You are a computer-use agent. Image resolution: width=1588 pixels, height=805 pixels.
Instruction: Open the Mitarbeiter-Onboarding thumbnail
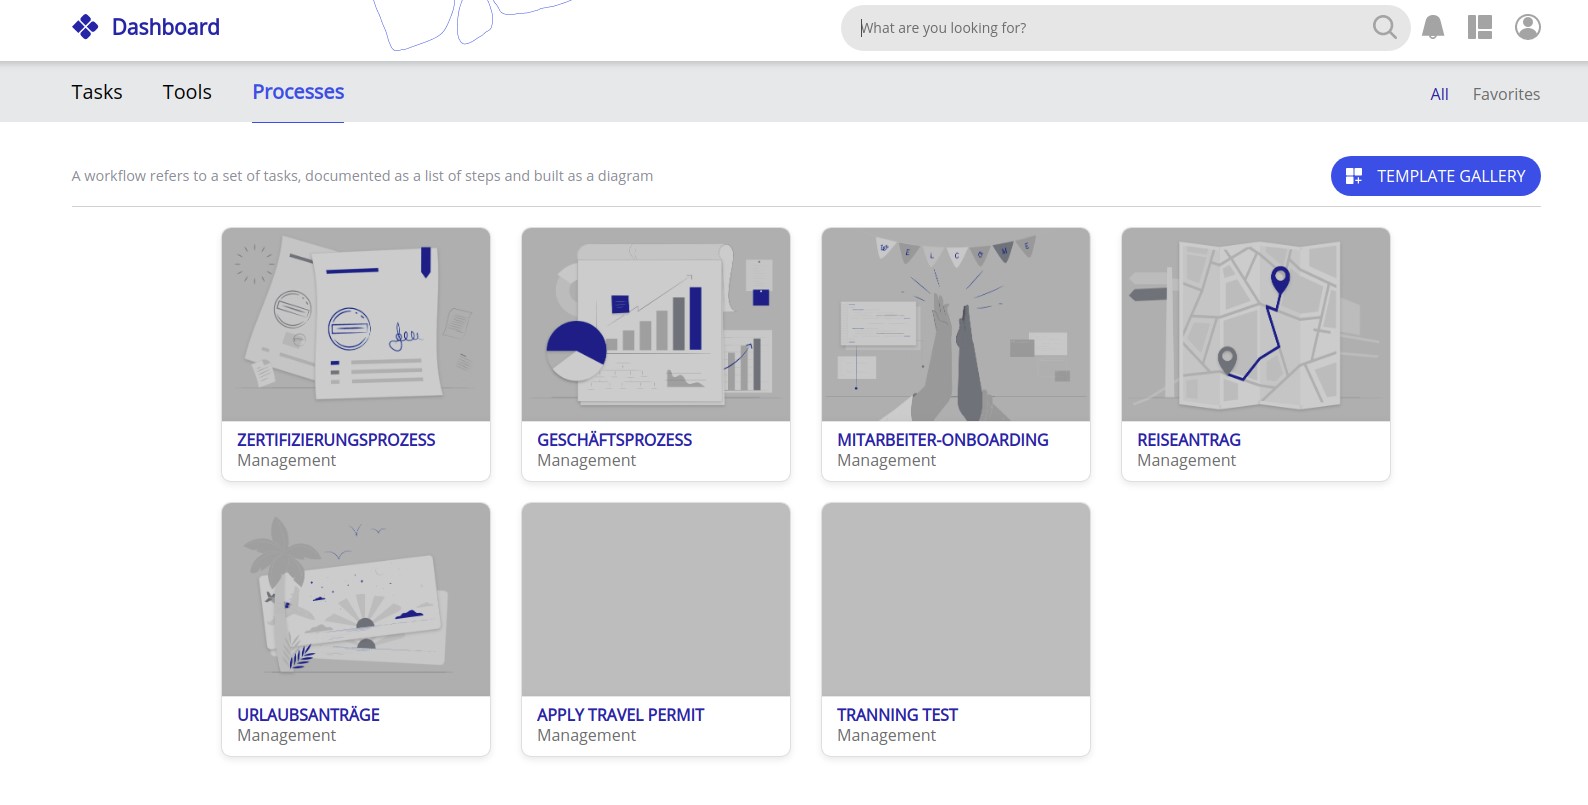(x=956, y=324)
